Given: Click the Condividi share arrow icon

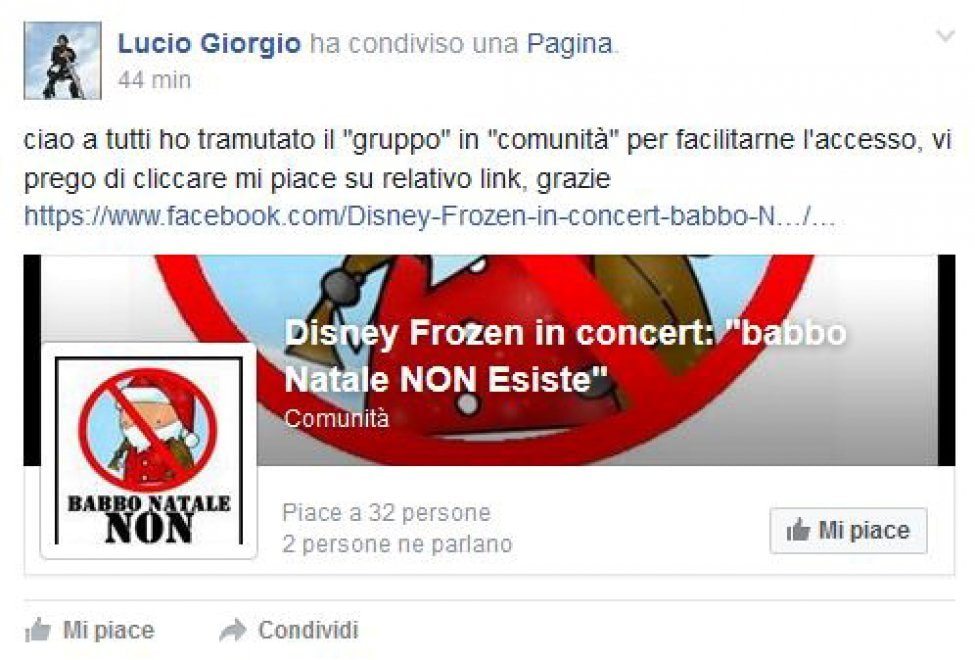Looking at the screenshot, I should (x=233, y=630).
